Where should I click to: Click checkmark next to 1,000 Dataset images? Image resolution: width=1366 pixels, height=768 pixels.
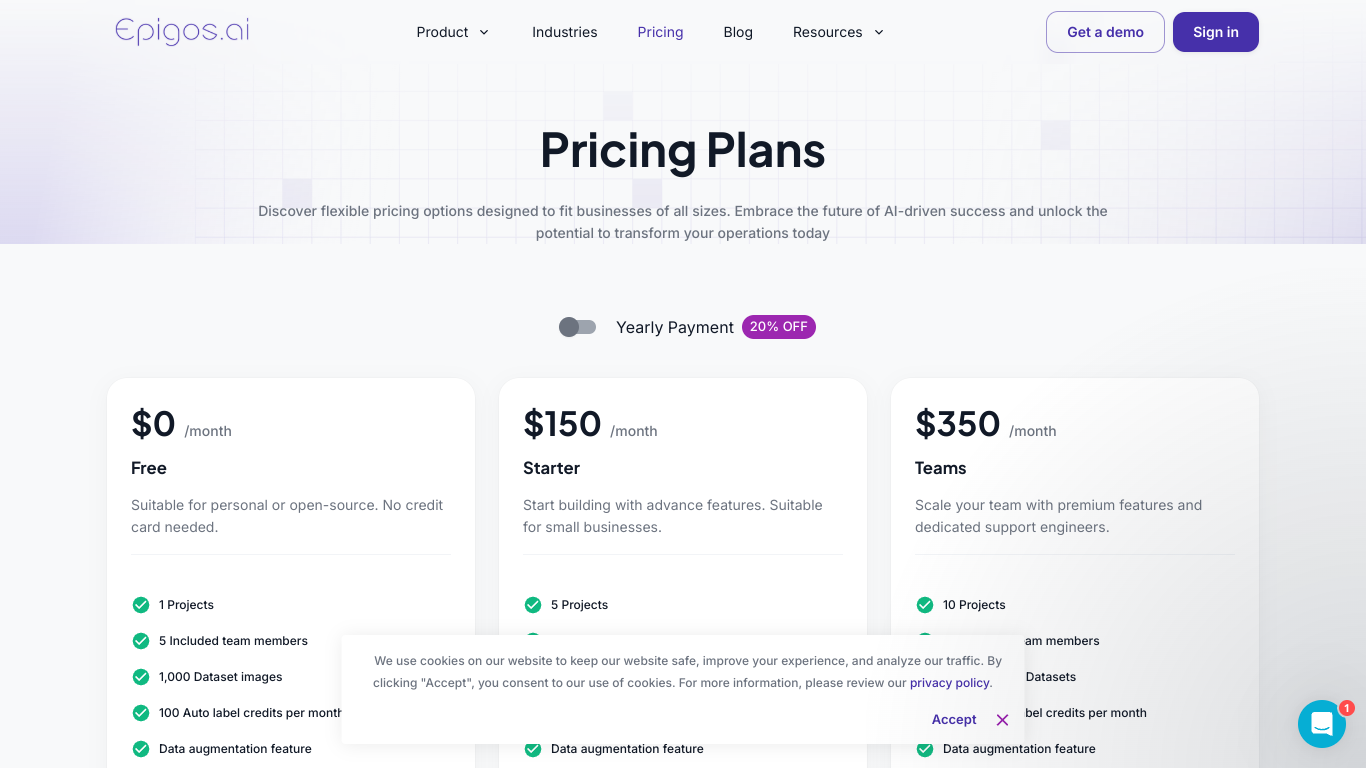[141, 677]
